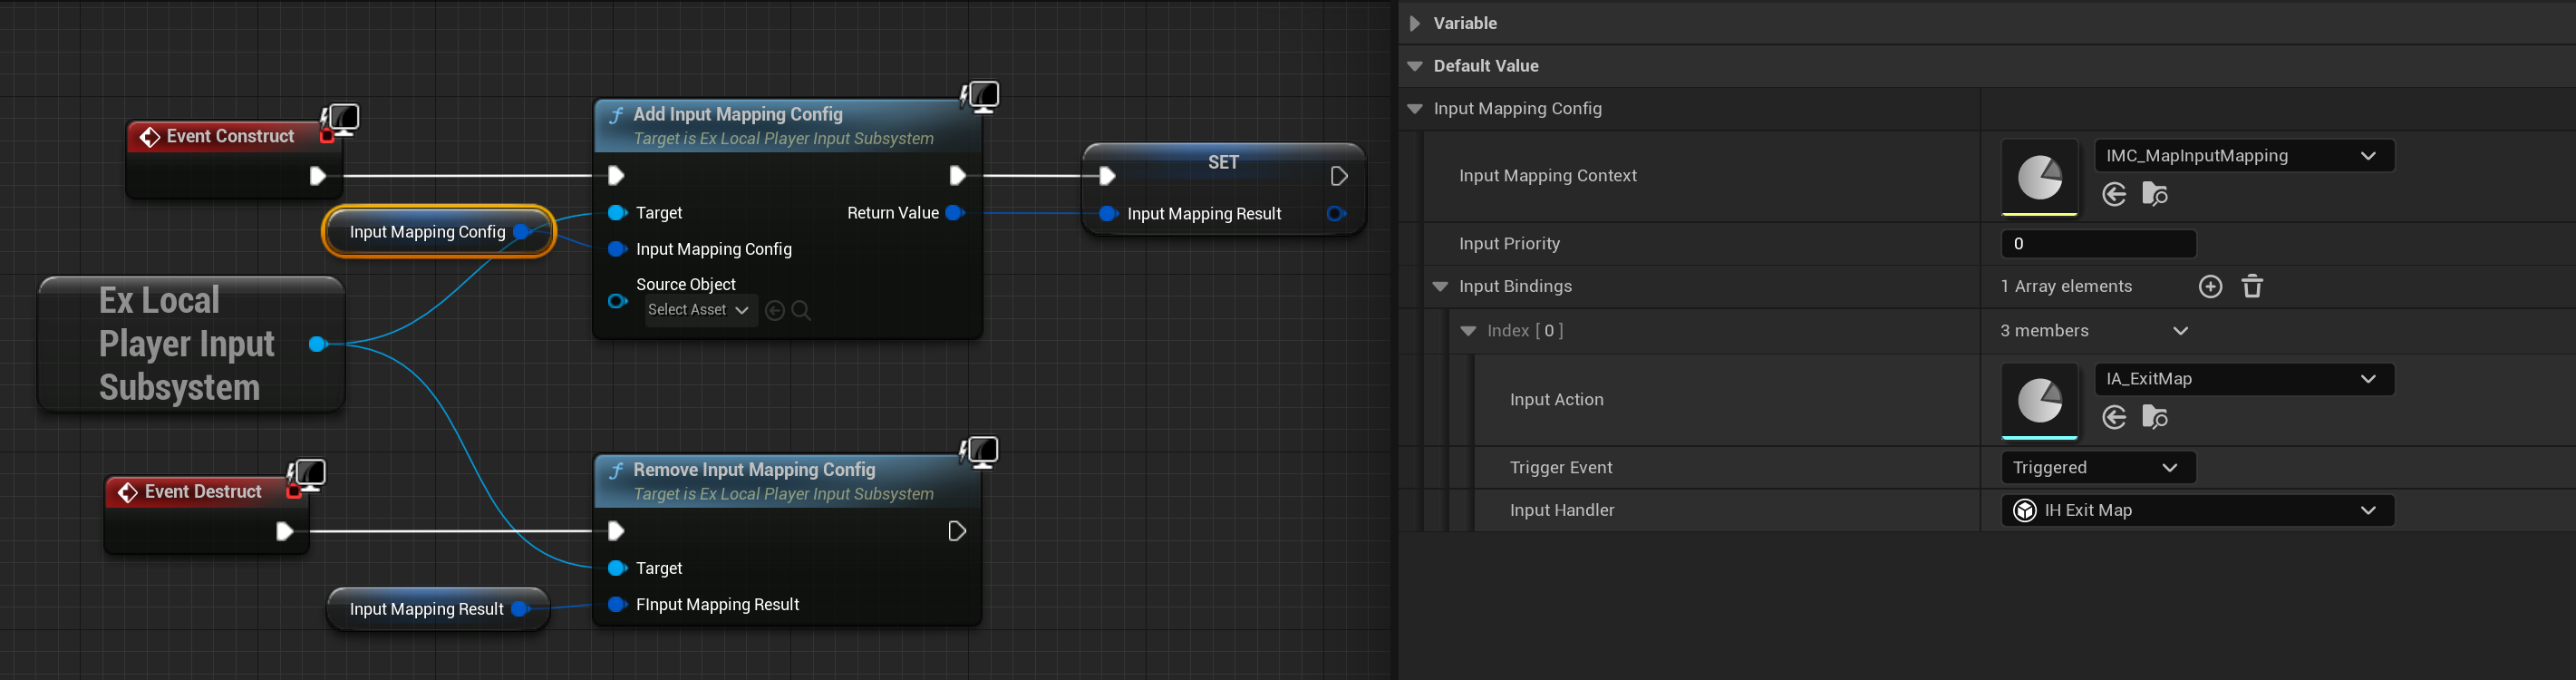This screenshot has width=2576, height=680.
Task: Open the Select Asset dropdown for Source Object
Action: tap(699, 311)
